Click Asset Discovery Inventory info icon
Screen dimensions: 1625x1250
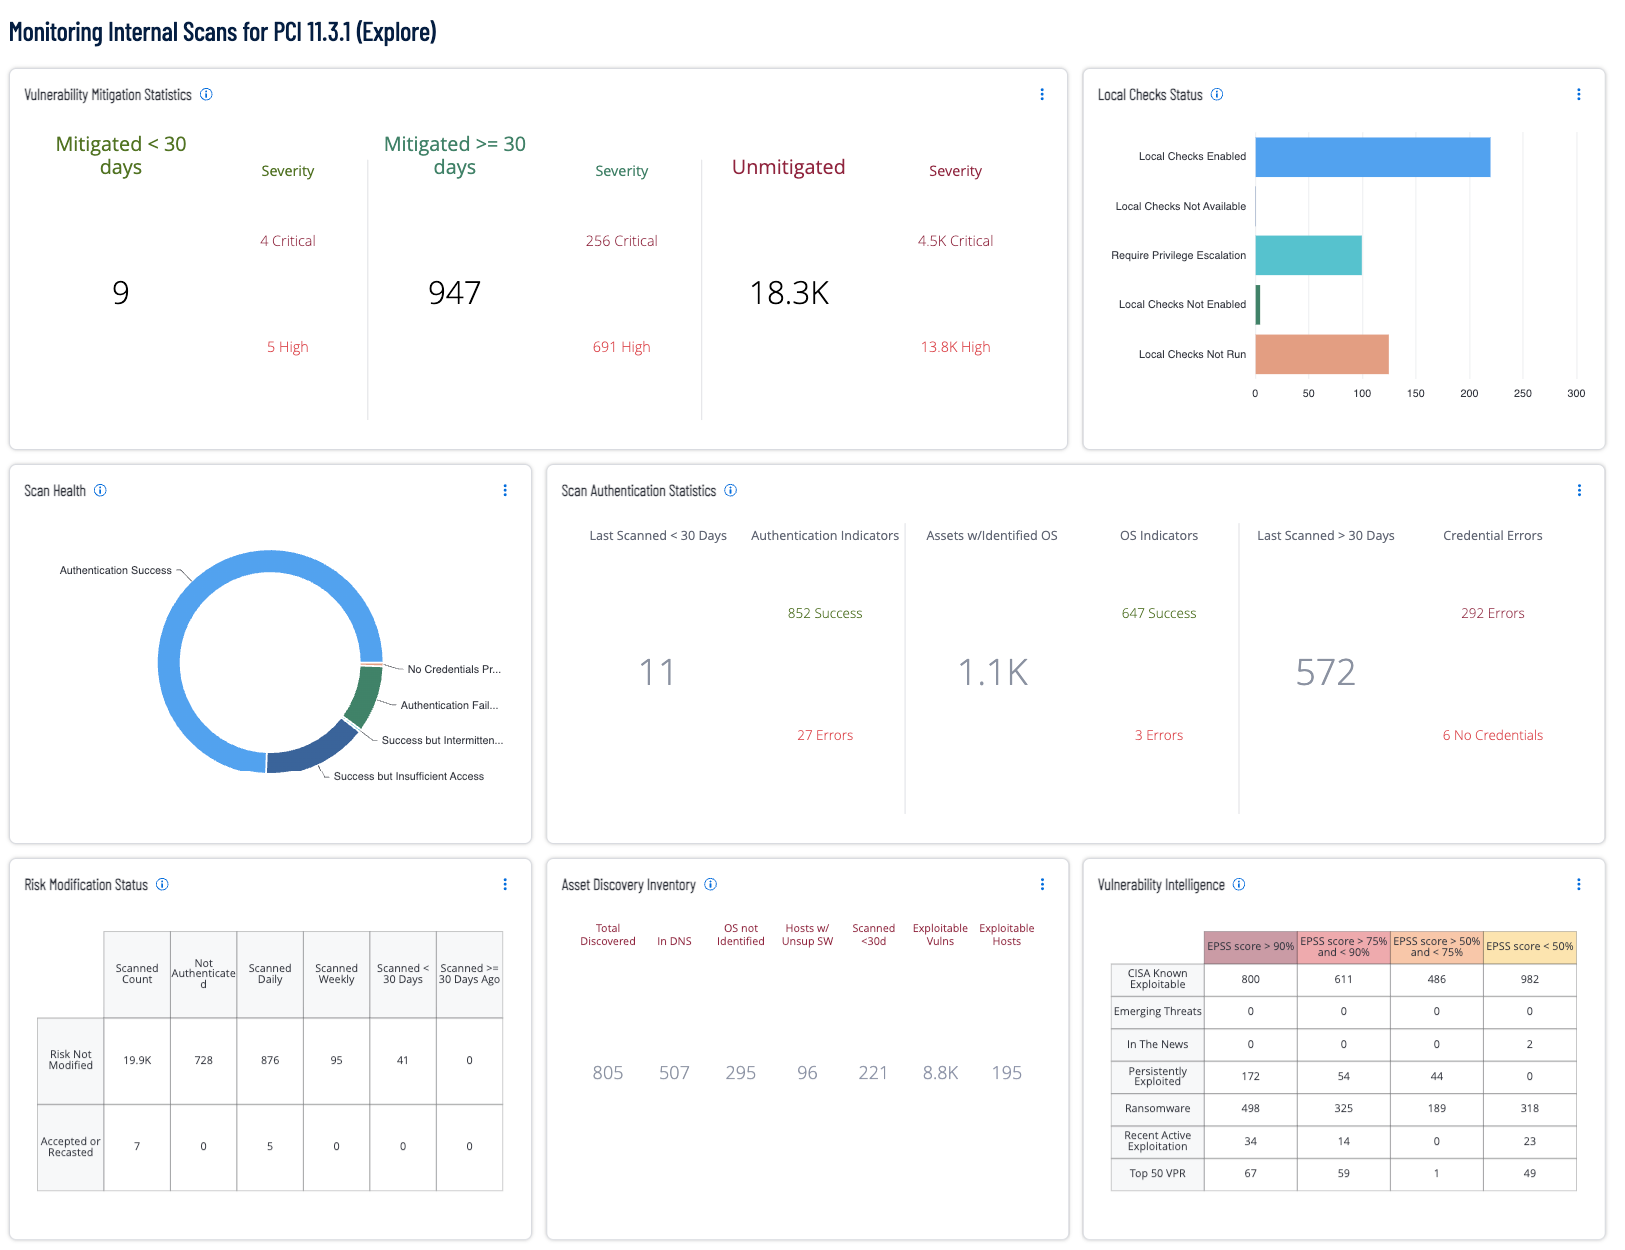(710, 885)
